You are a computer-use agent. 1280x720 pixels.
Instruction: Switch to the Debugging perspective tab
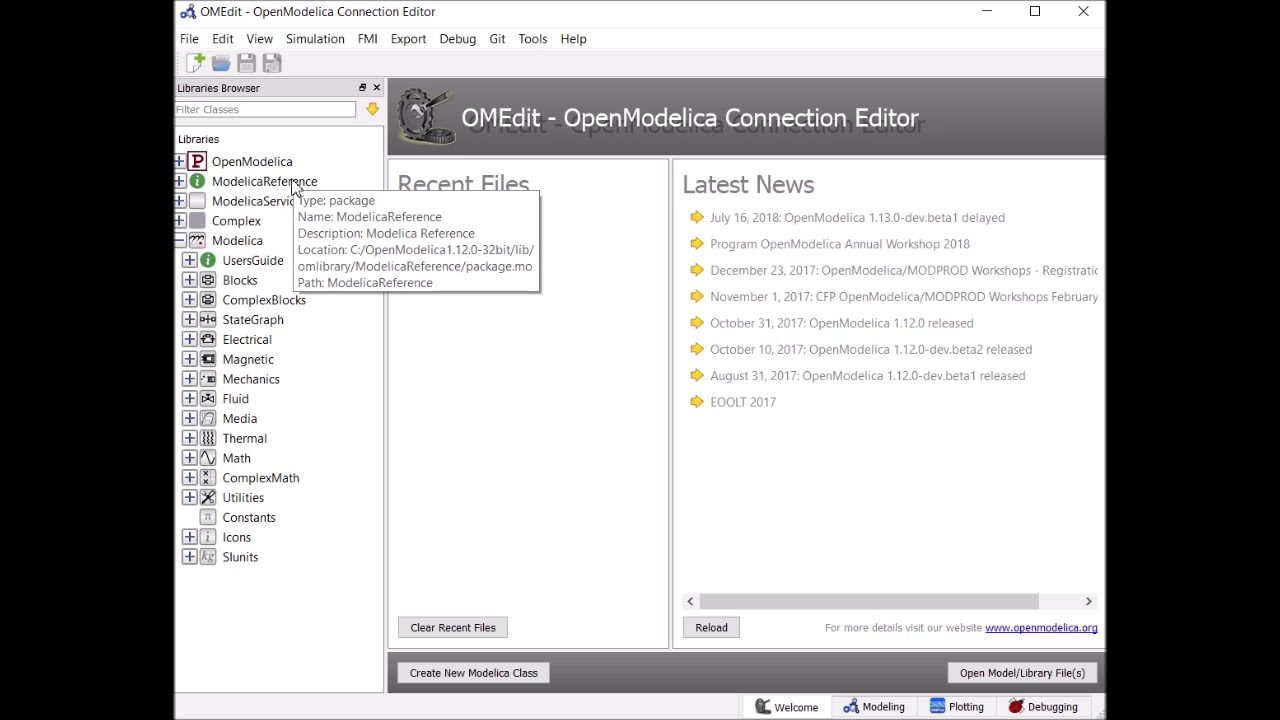pyautogui.click(x=1043, y=707)
